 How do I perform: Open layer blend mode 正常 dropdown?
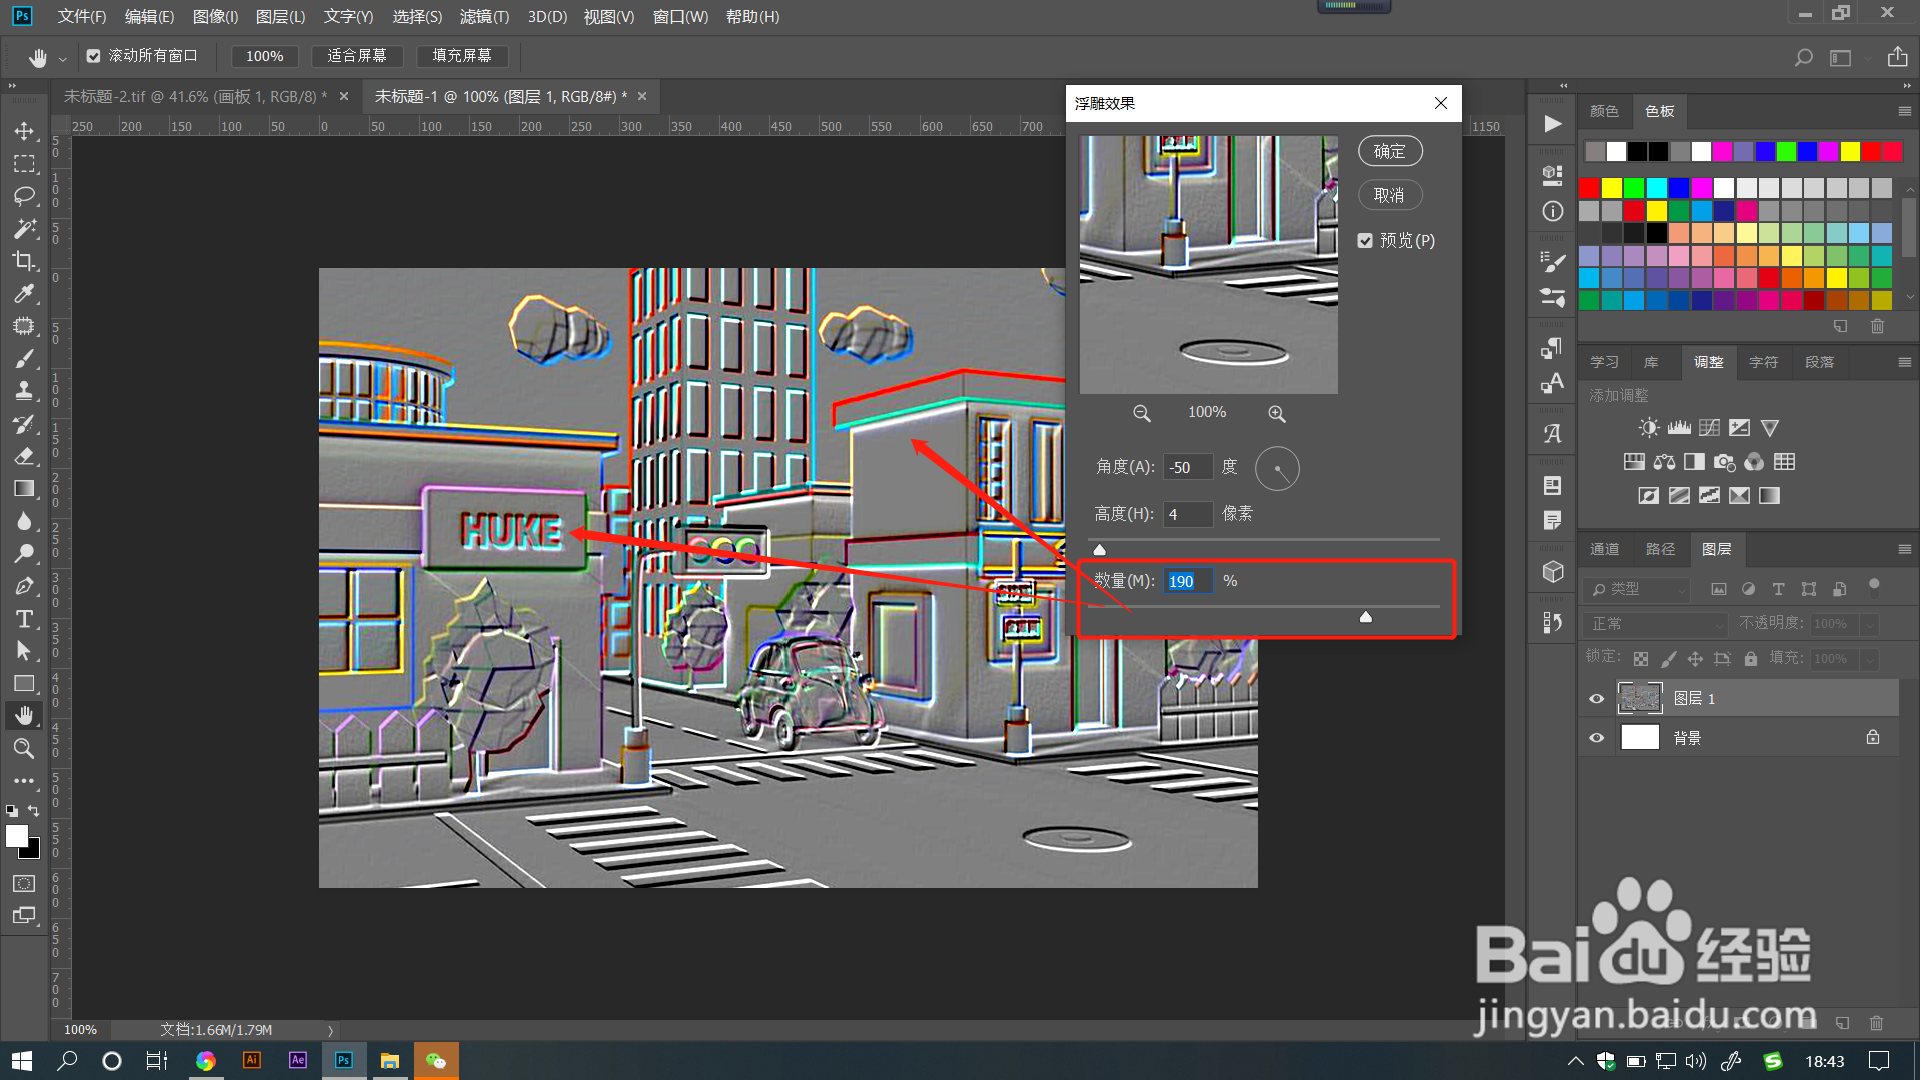[x=1656, y=624]
